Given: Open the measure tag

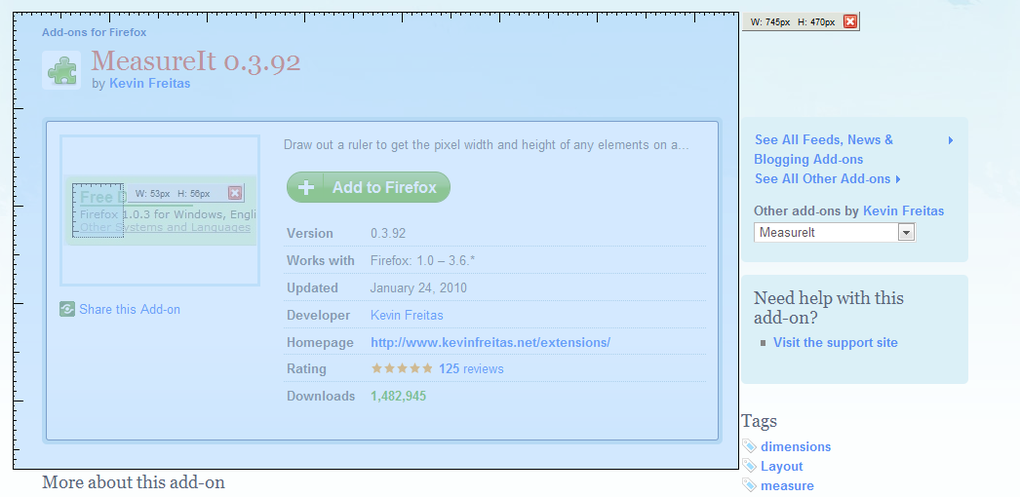Looking at the screenshot, I should 787,486.
